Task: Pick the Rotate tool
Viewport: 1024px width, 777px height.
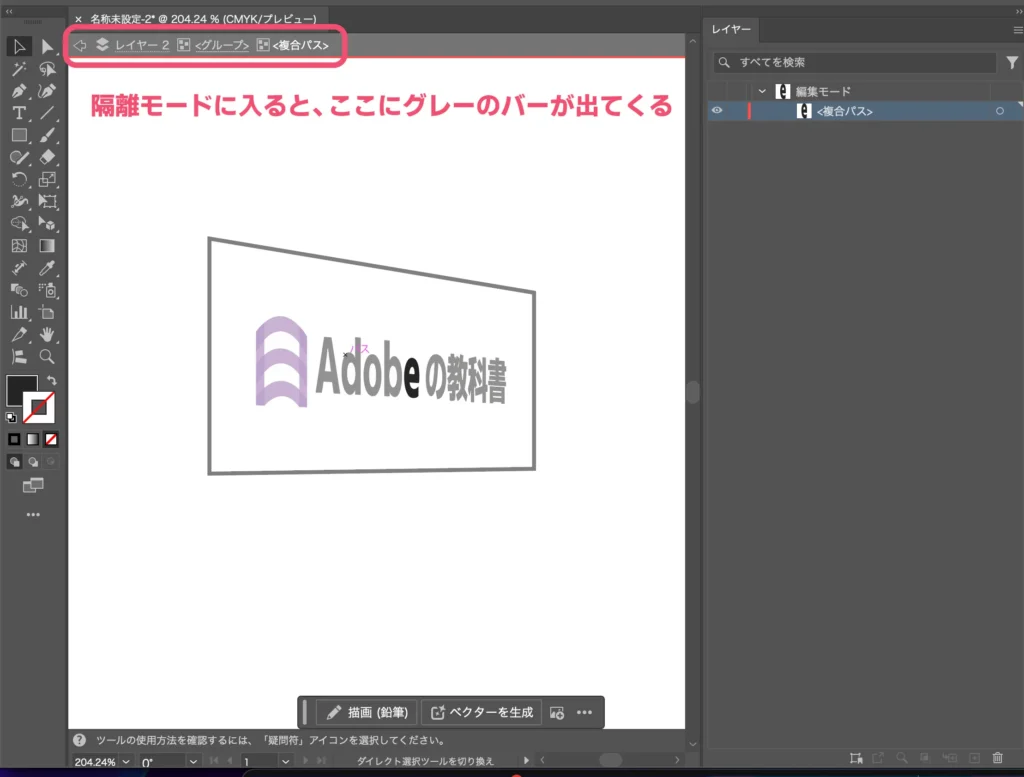Action: tap(19, 179)
